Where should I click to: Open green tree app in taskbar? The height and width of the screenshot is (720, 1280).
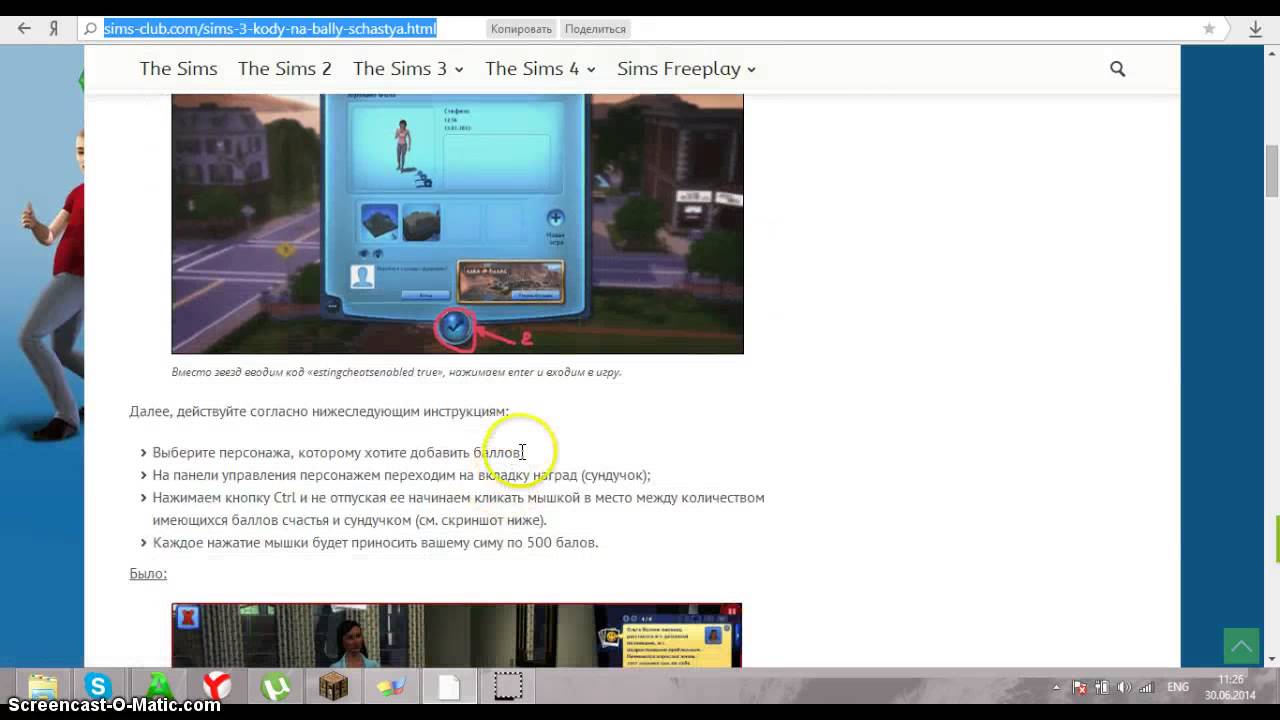pos(159,686)
